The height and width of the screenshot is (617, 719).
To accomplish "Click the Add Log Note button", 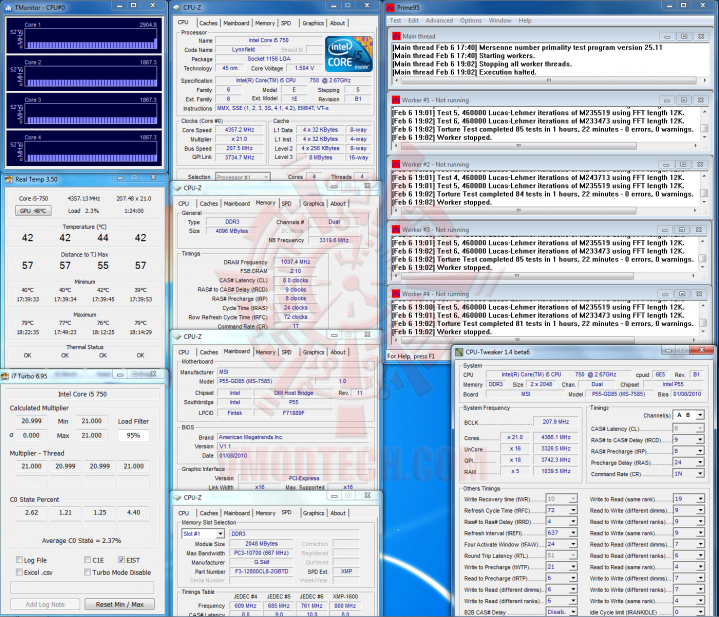I will (x=45, y=604).
